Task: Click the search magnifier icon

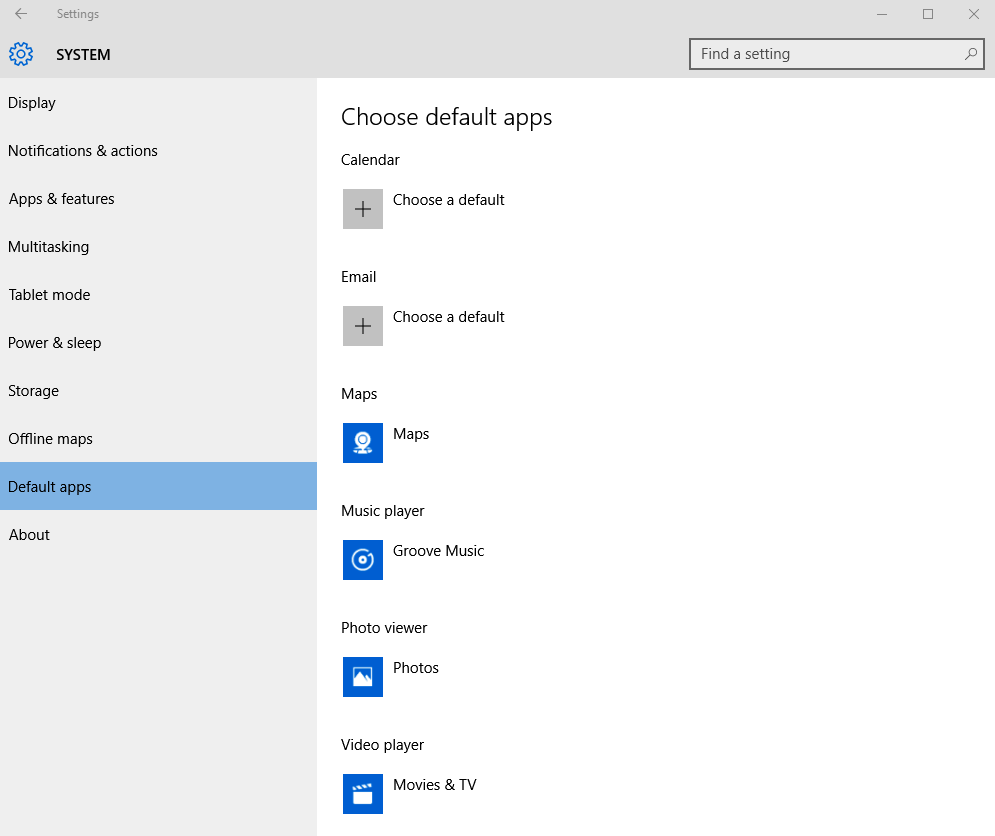Action: pyautogui.click(x=970, y=54)
